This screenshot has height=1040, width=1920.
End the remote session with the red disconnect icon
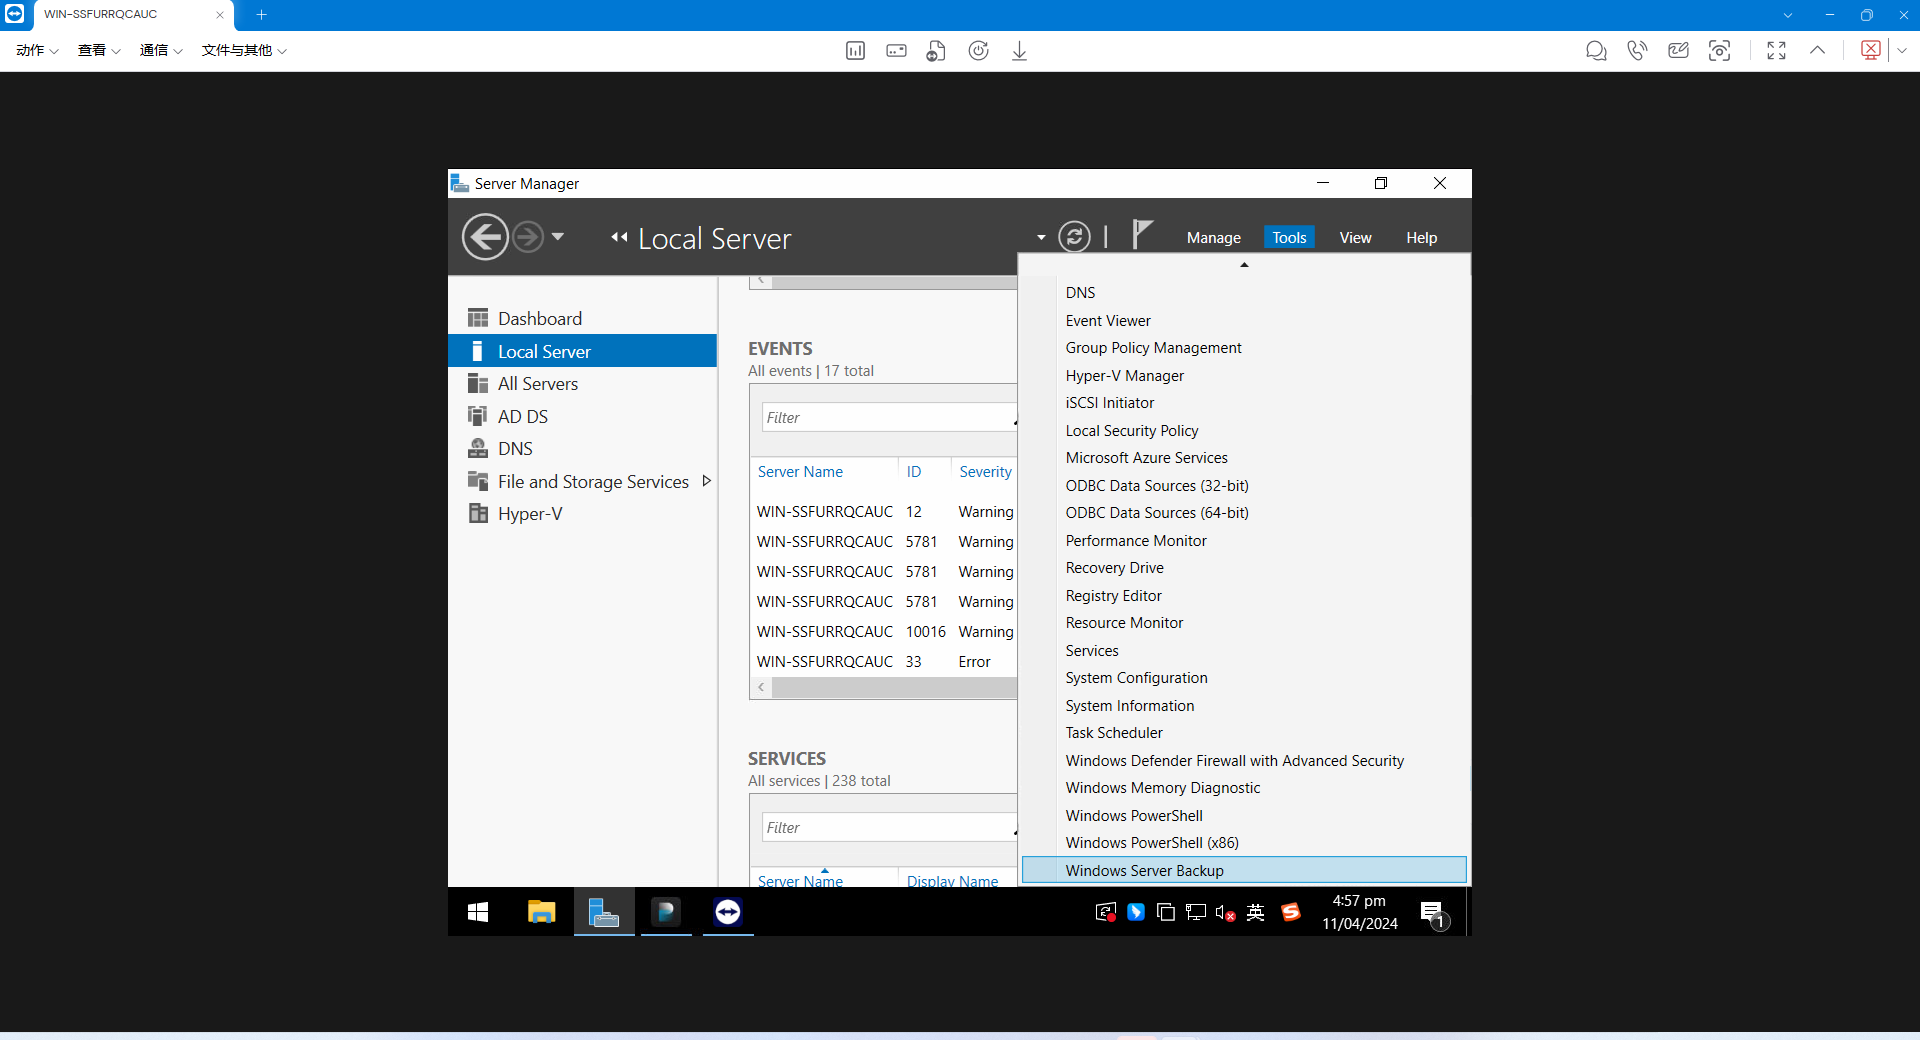tap(1871, 50)
